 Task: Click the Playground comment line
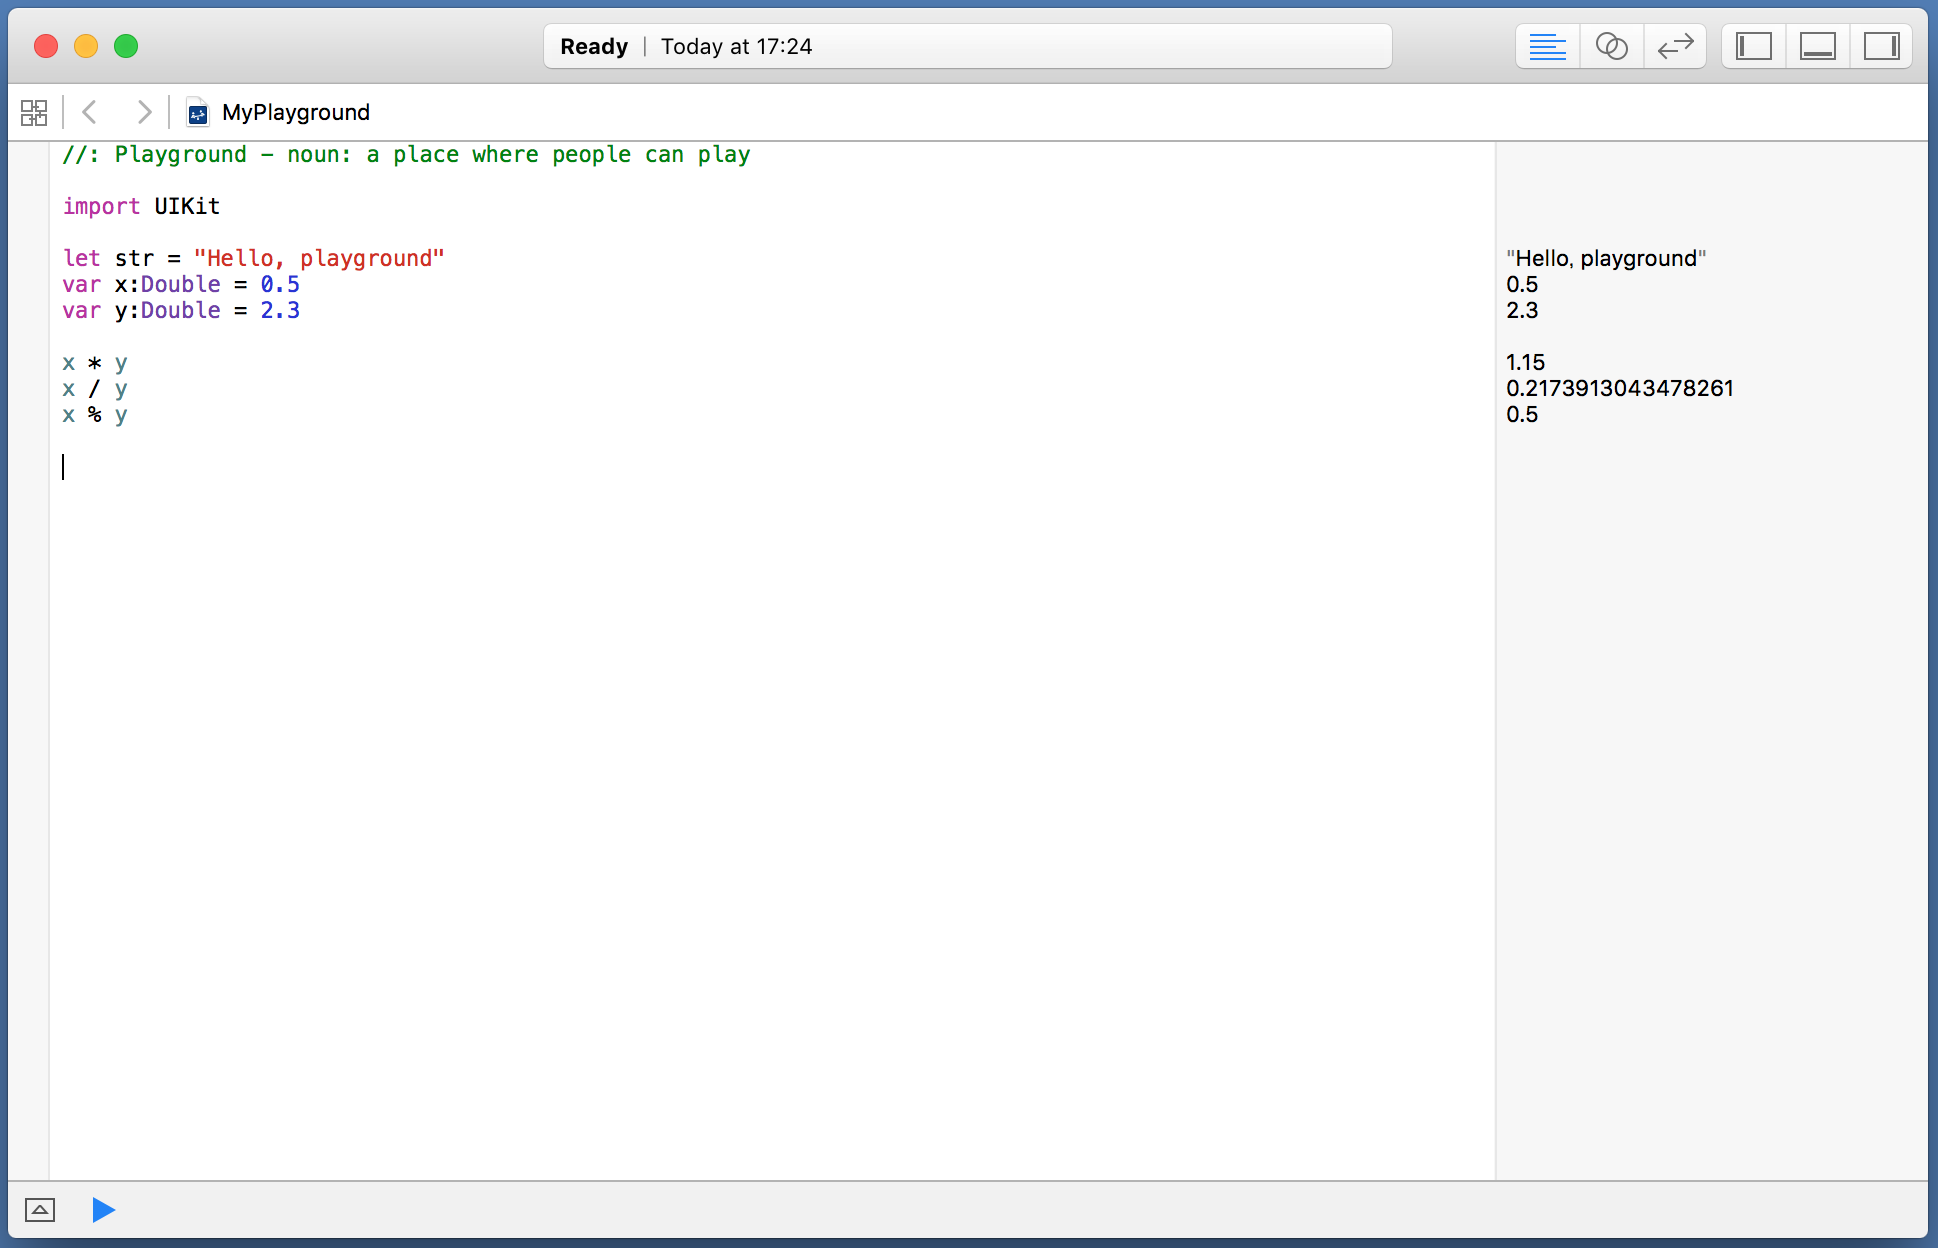(x=406, y=154)
